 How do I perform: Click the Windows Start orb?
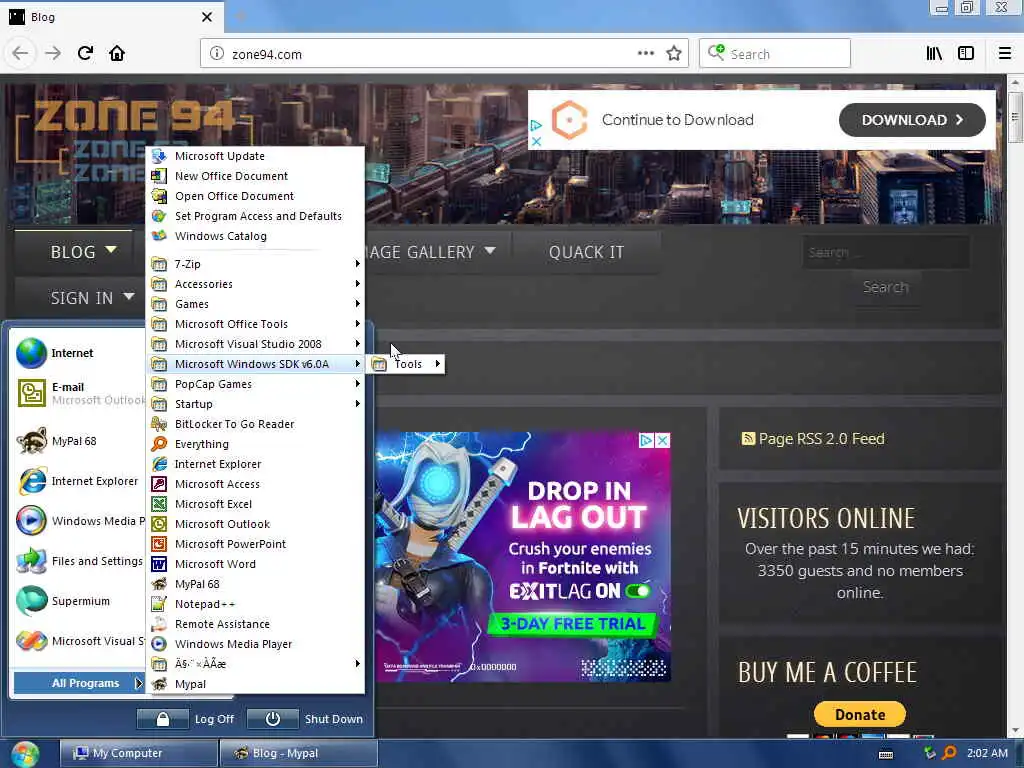[25, 754]
